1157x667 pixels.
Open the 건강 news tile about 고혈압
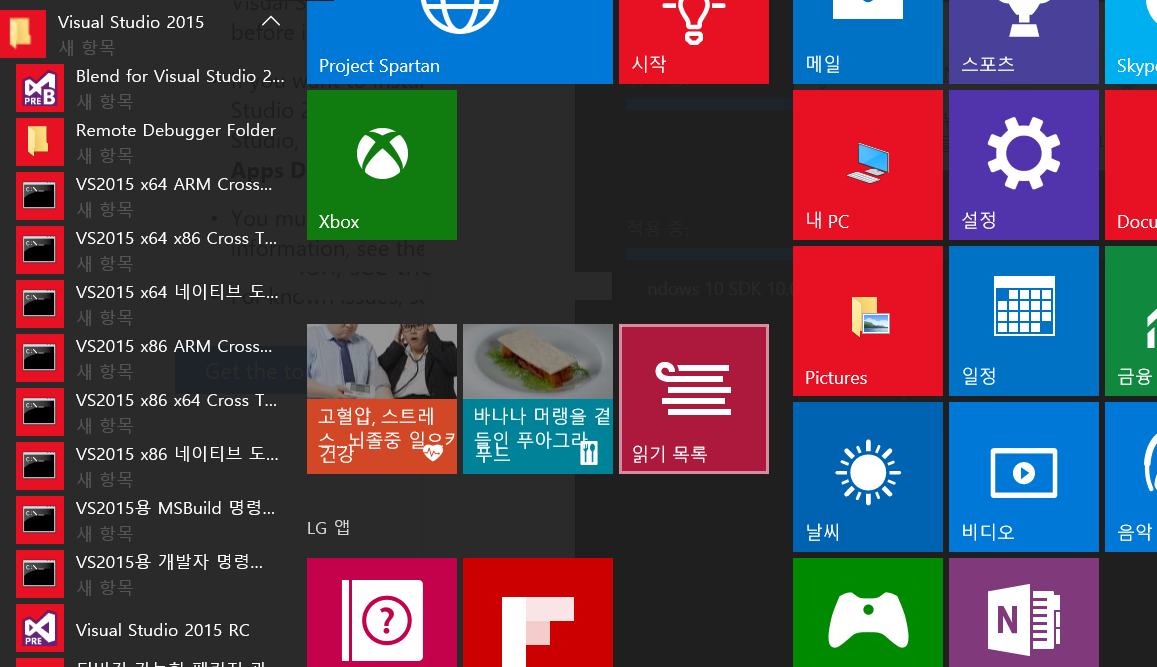click(x=381, y=398)
